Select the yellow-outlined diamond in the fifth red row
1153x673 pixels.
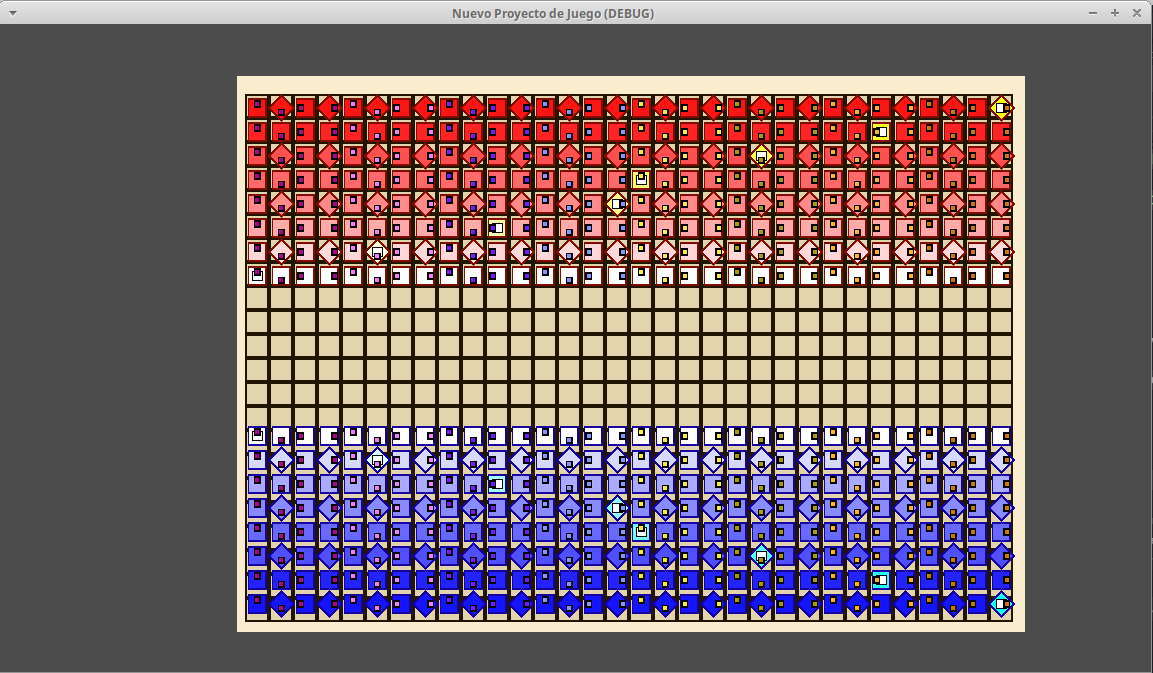tap(617, 204)
